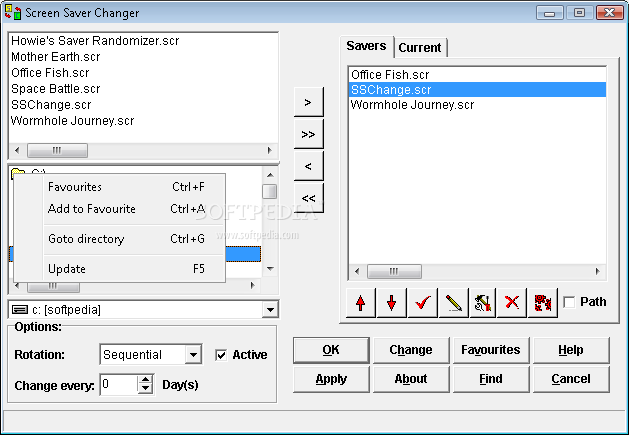Click the OK button
This screenshot has height=435, width=629.
click(331, 350)
